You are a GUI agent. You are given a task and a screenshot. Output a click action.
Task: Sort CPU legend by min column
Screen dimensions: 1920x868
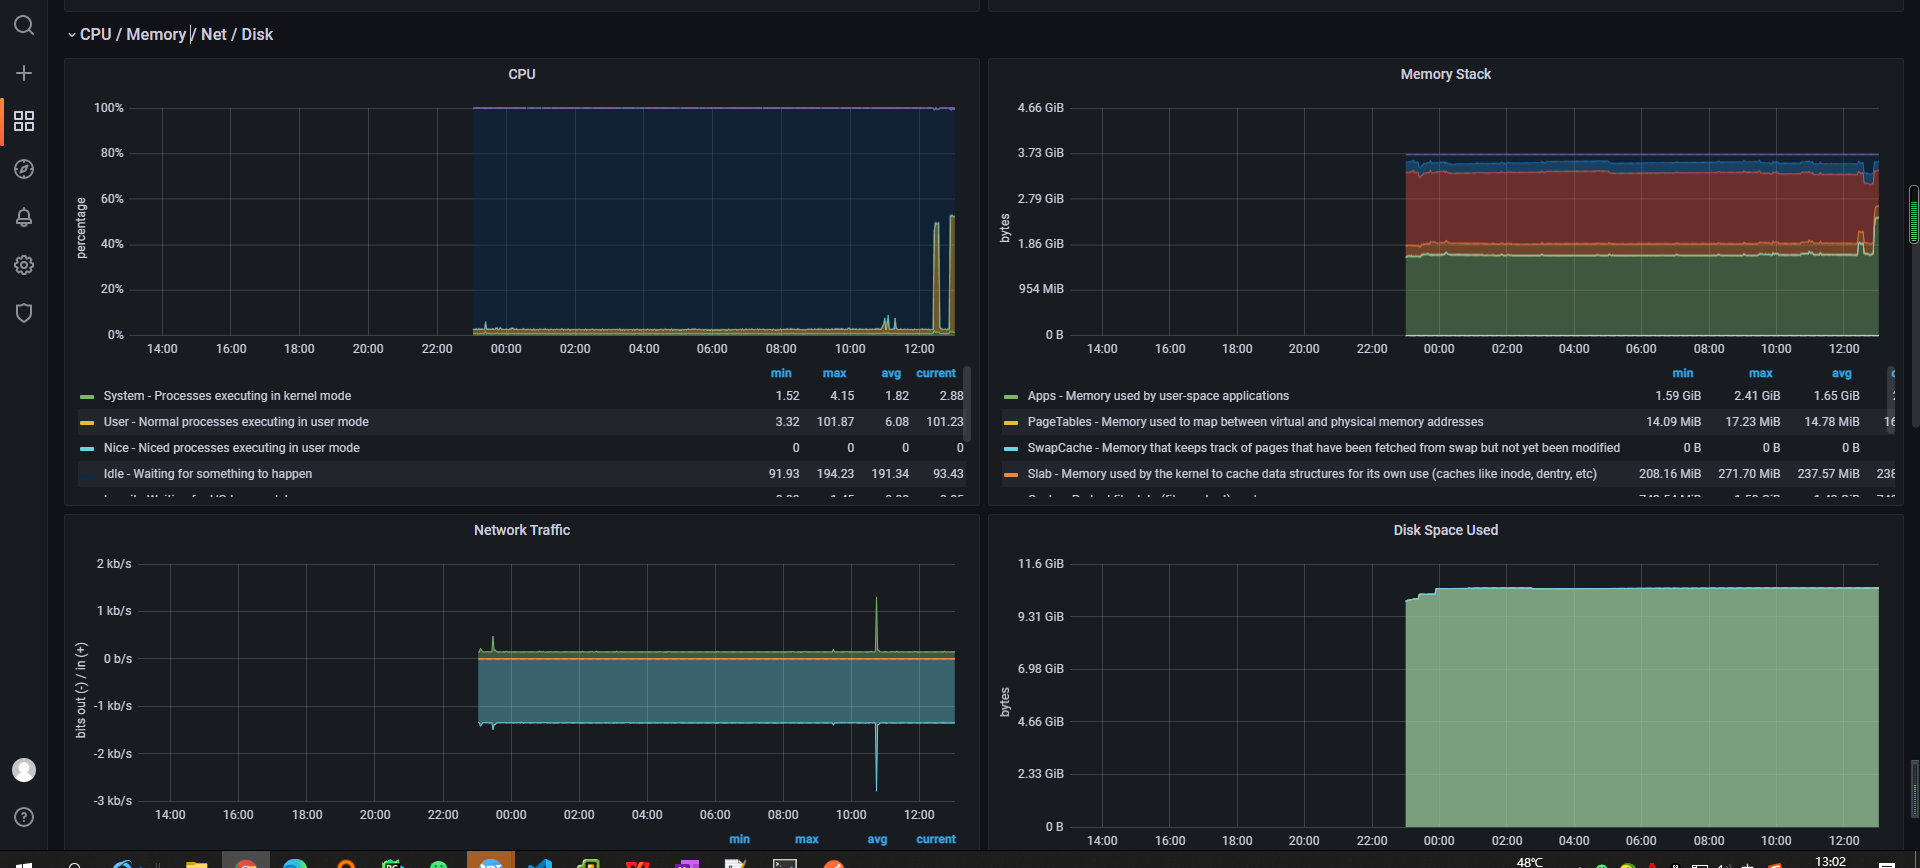[781, 373]
